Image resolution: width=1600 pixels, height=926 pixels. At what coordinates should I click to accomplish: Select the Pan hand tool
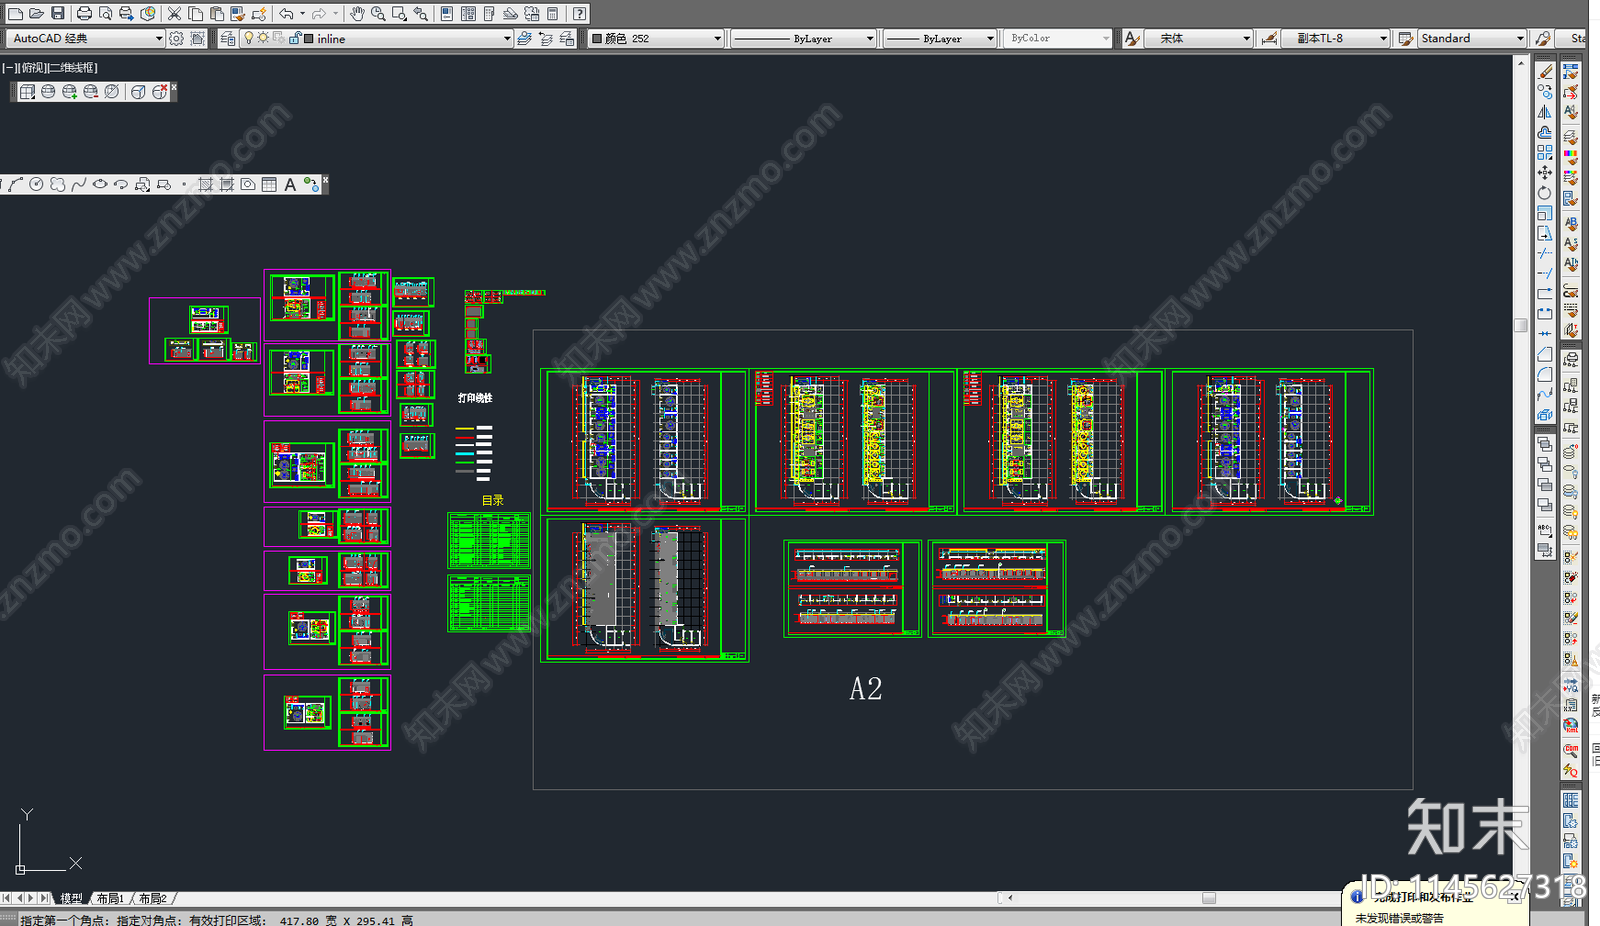point(357,14)
